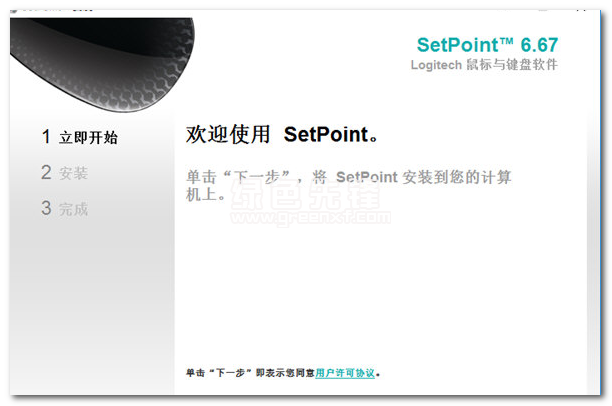
Task: Close the SetPoint installer window
Action: pos(581,9)
